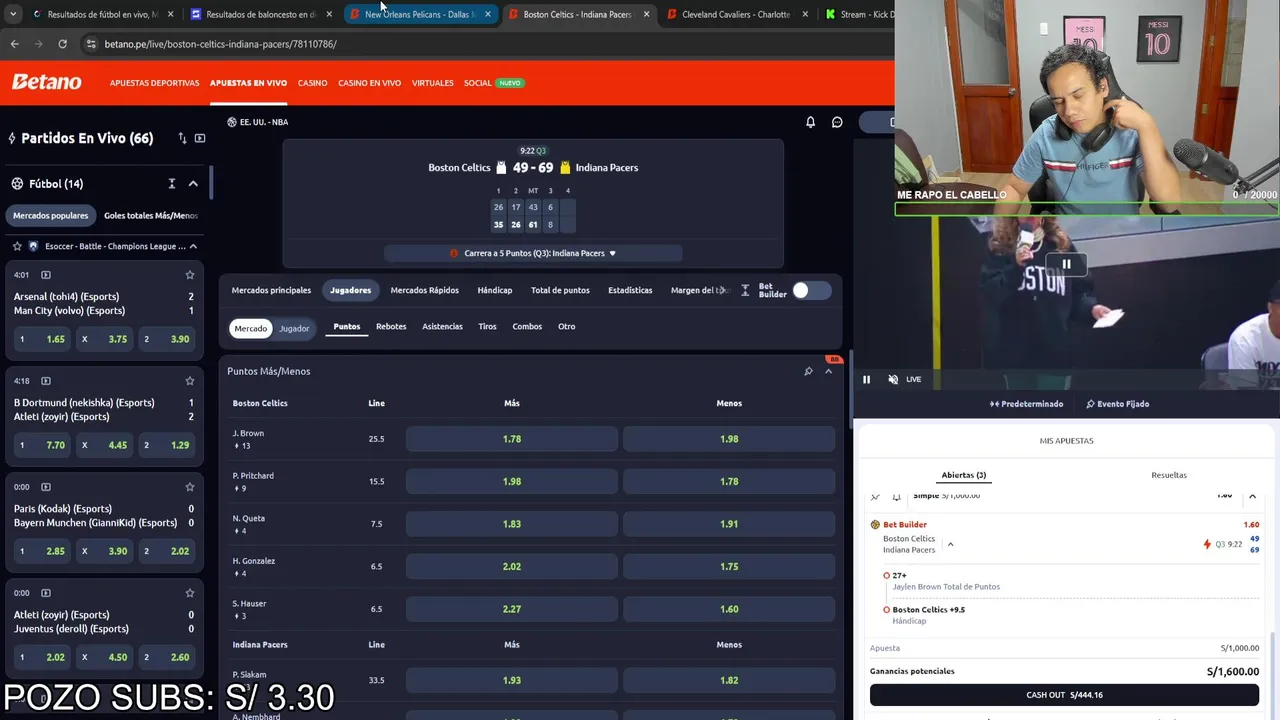This screenshot has width=1280, height=720.
Task: Open Apuestas Deportivas menu
Action: (154, 83)
